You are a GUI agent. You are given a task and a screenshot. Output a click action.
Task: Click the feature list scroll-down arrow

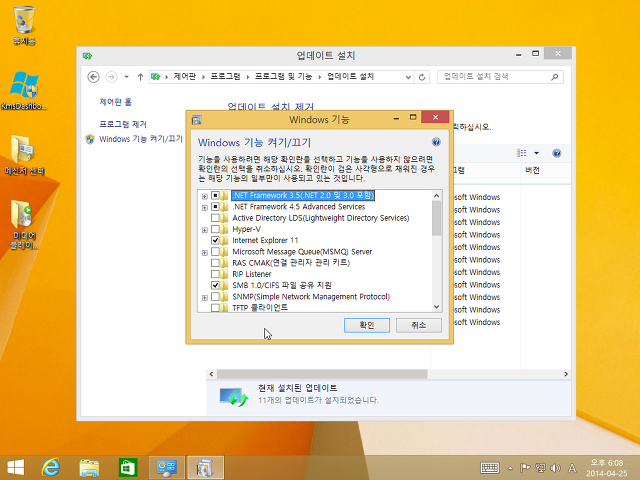tap(436, 307)
